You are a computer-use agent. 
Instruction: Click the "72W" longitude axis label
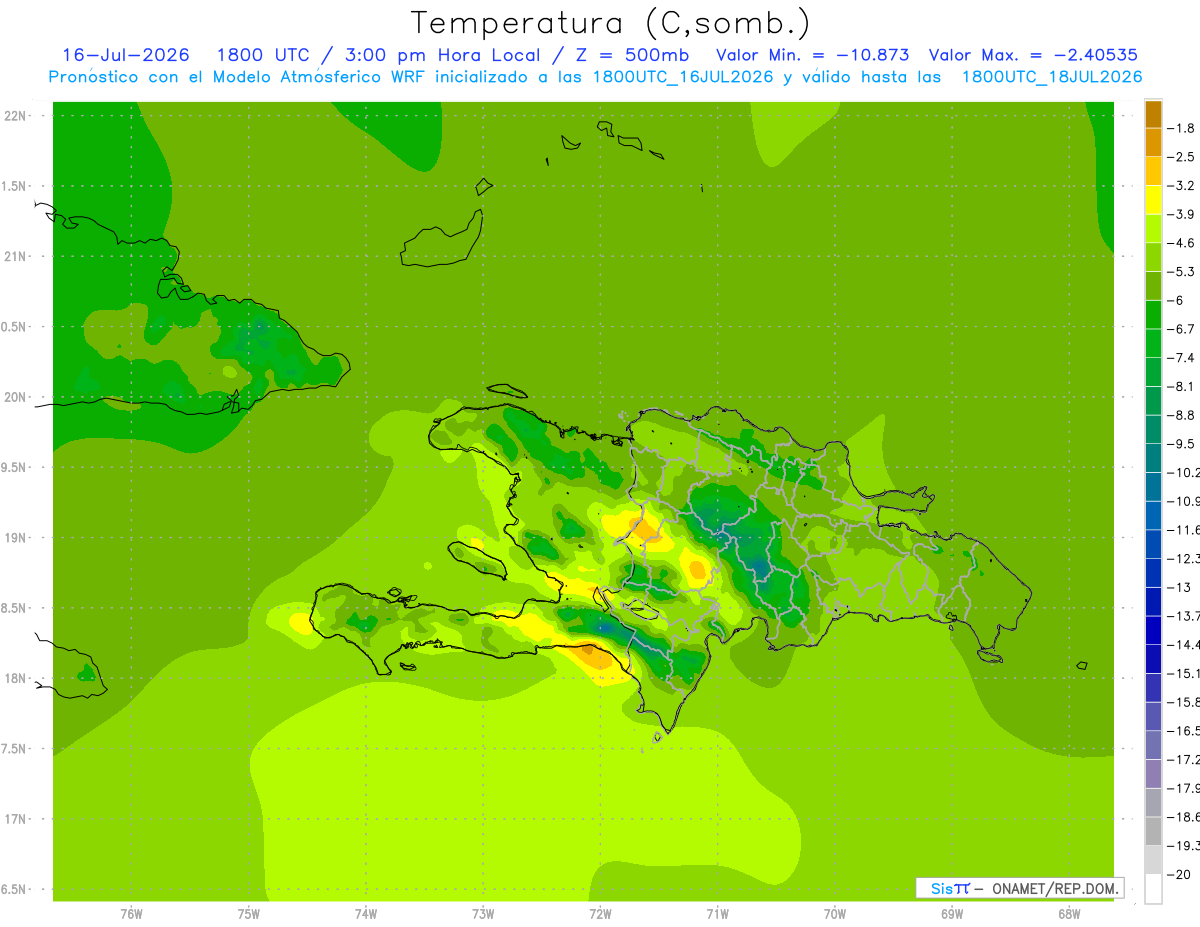[600, 914]
